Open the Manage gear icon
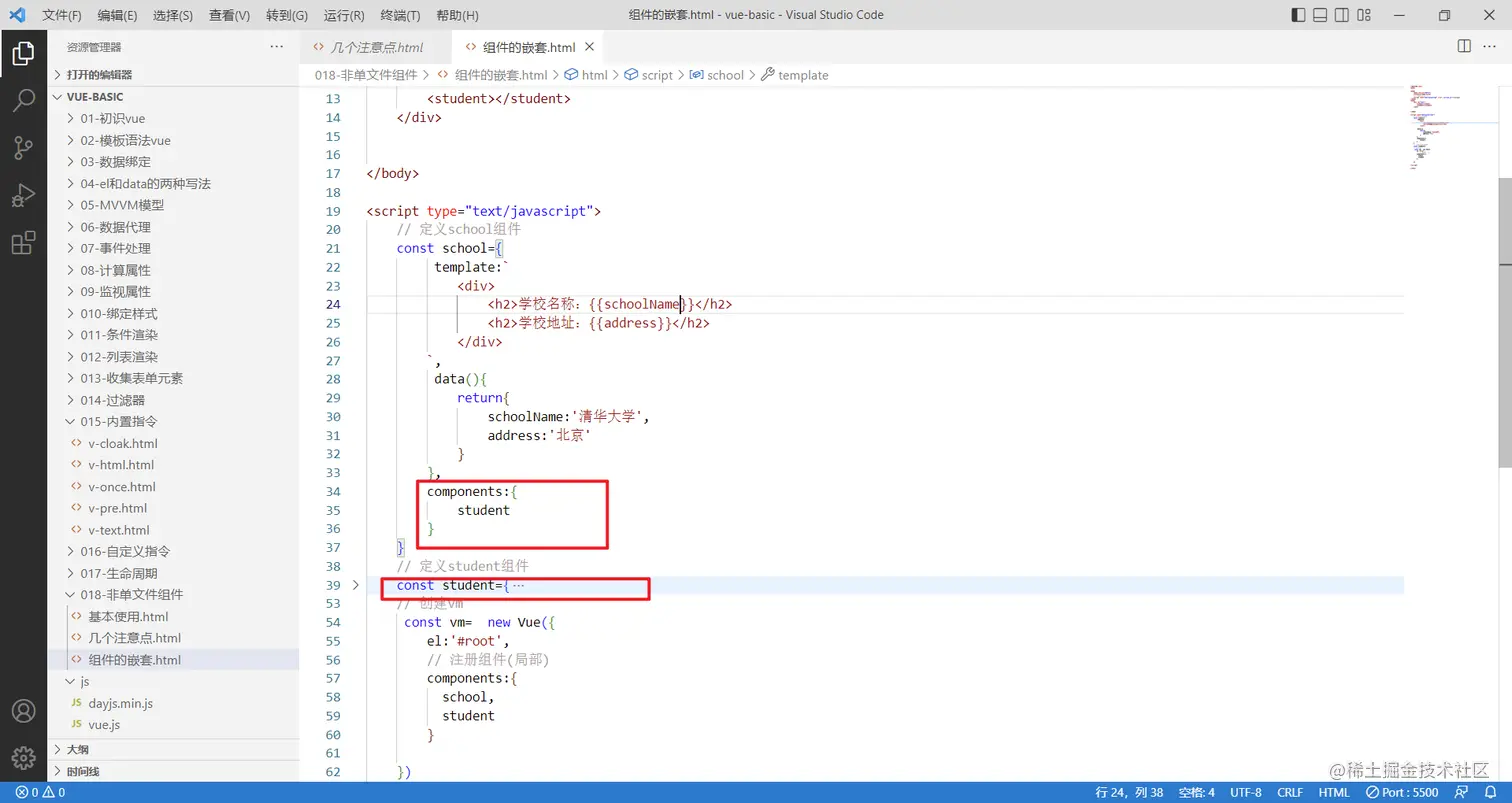The image size is (1512, 803). (x=23, y=757)
